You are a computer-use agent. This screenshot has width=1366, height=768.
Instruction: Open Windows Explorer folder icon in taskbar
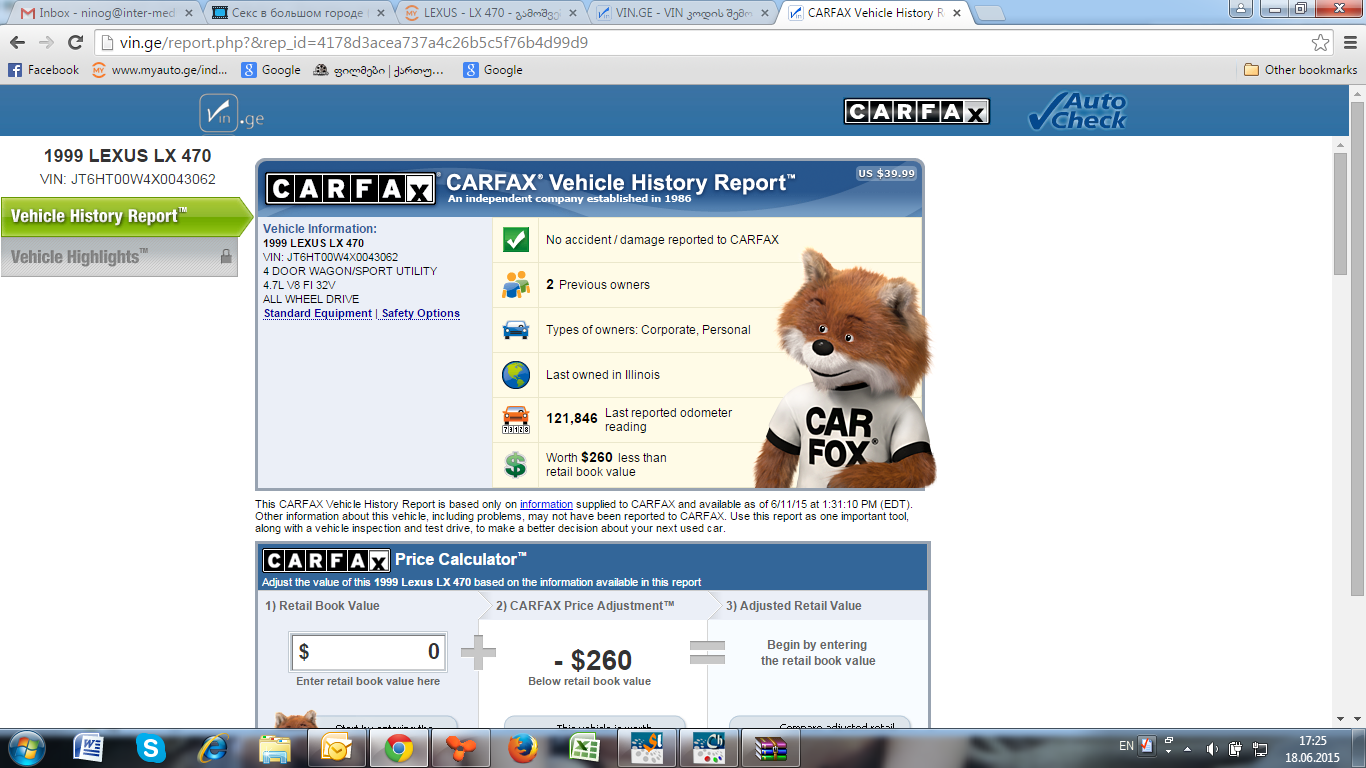pos(275,748)
